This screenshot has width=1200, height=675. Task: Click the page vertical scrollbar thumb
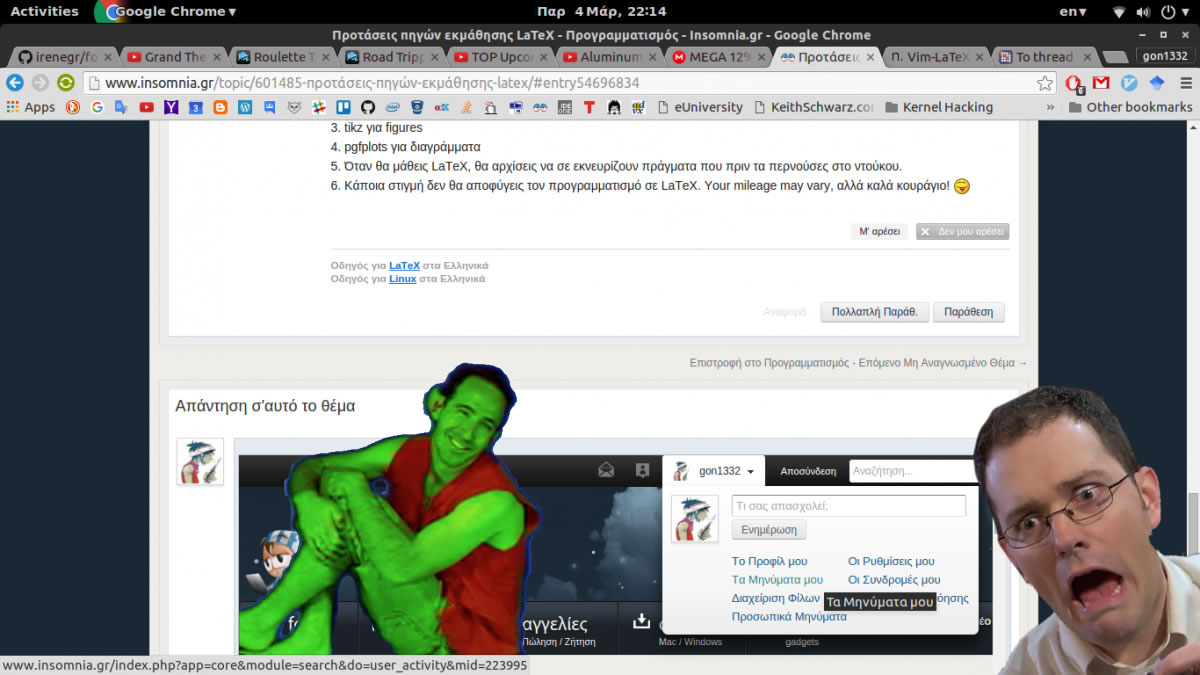1193,522
